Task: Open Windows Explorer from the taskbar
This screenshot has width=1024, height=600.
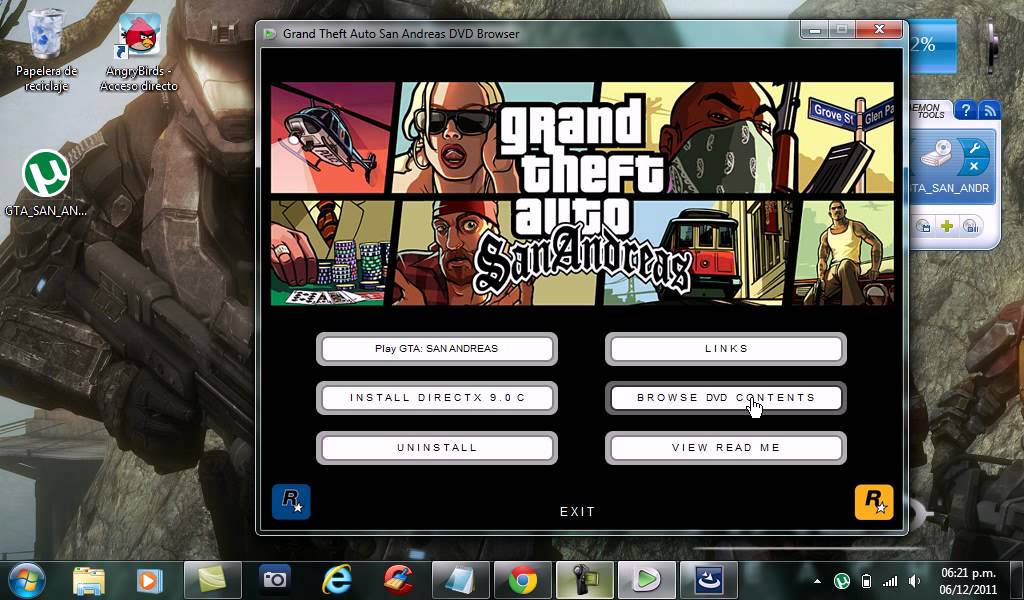Action: (89, 580)
